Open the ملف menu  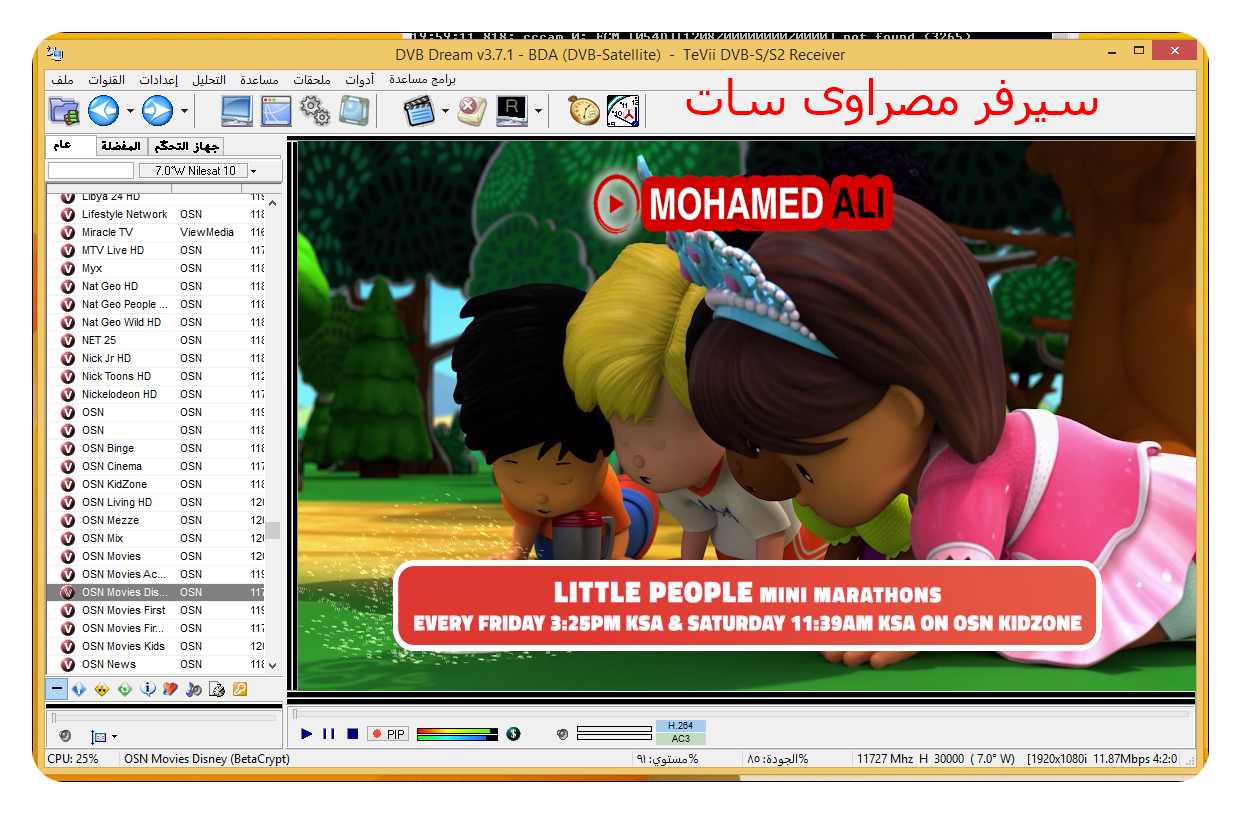(62, 79)
